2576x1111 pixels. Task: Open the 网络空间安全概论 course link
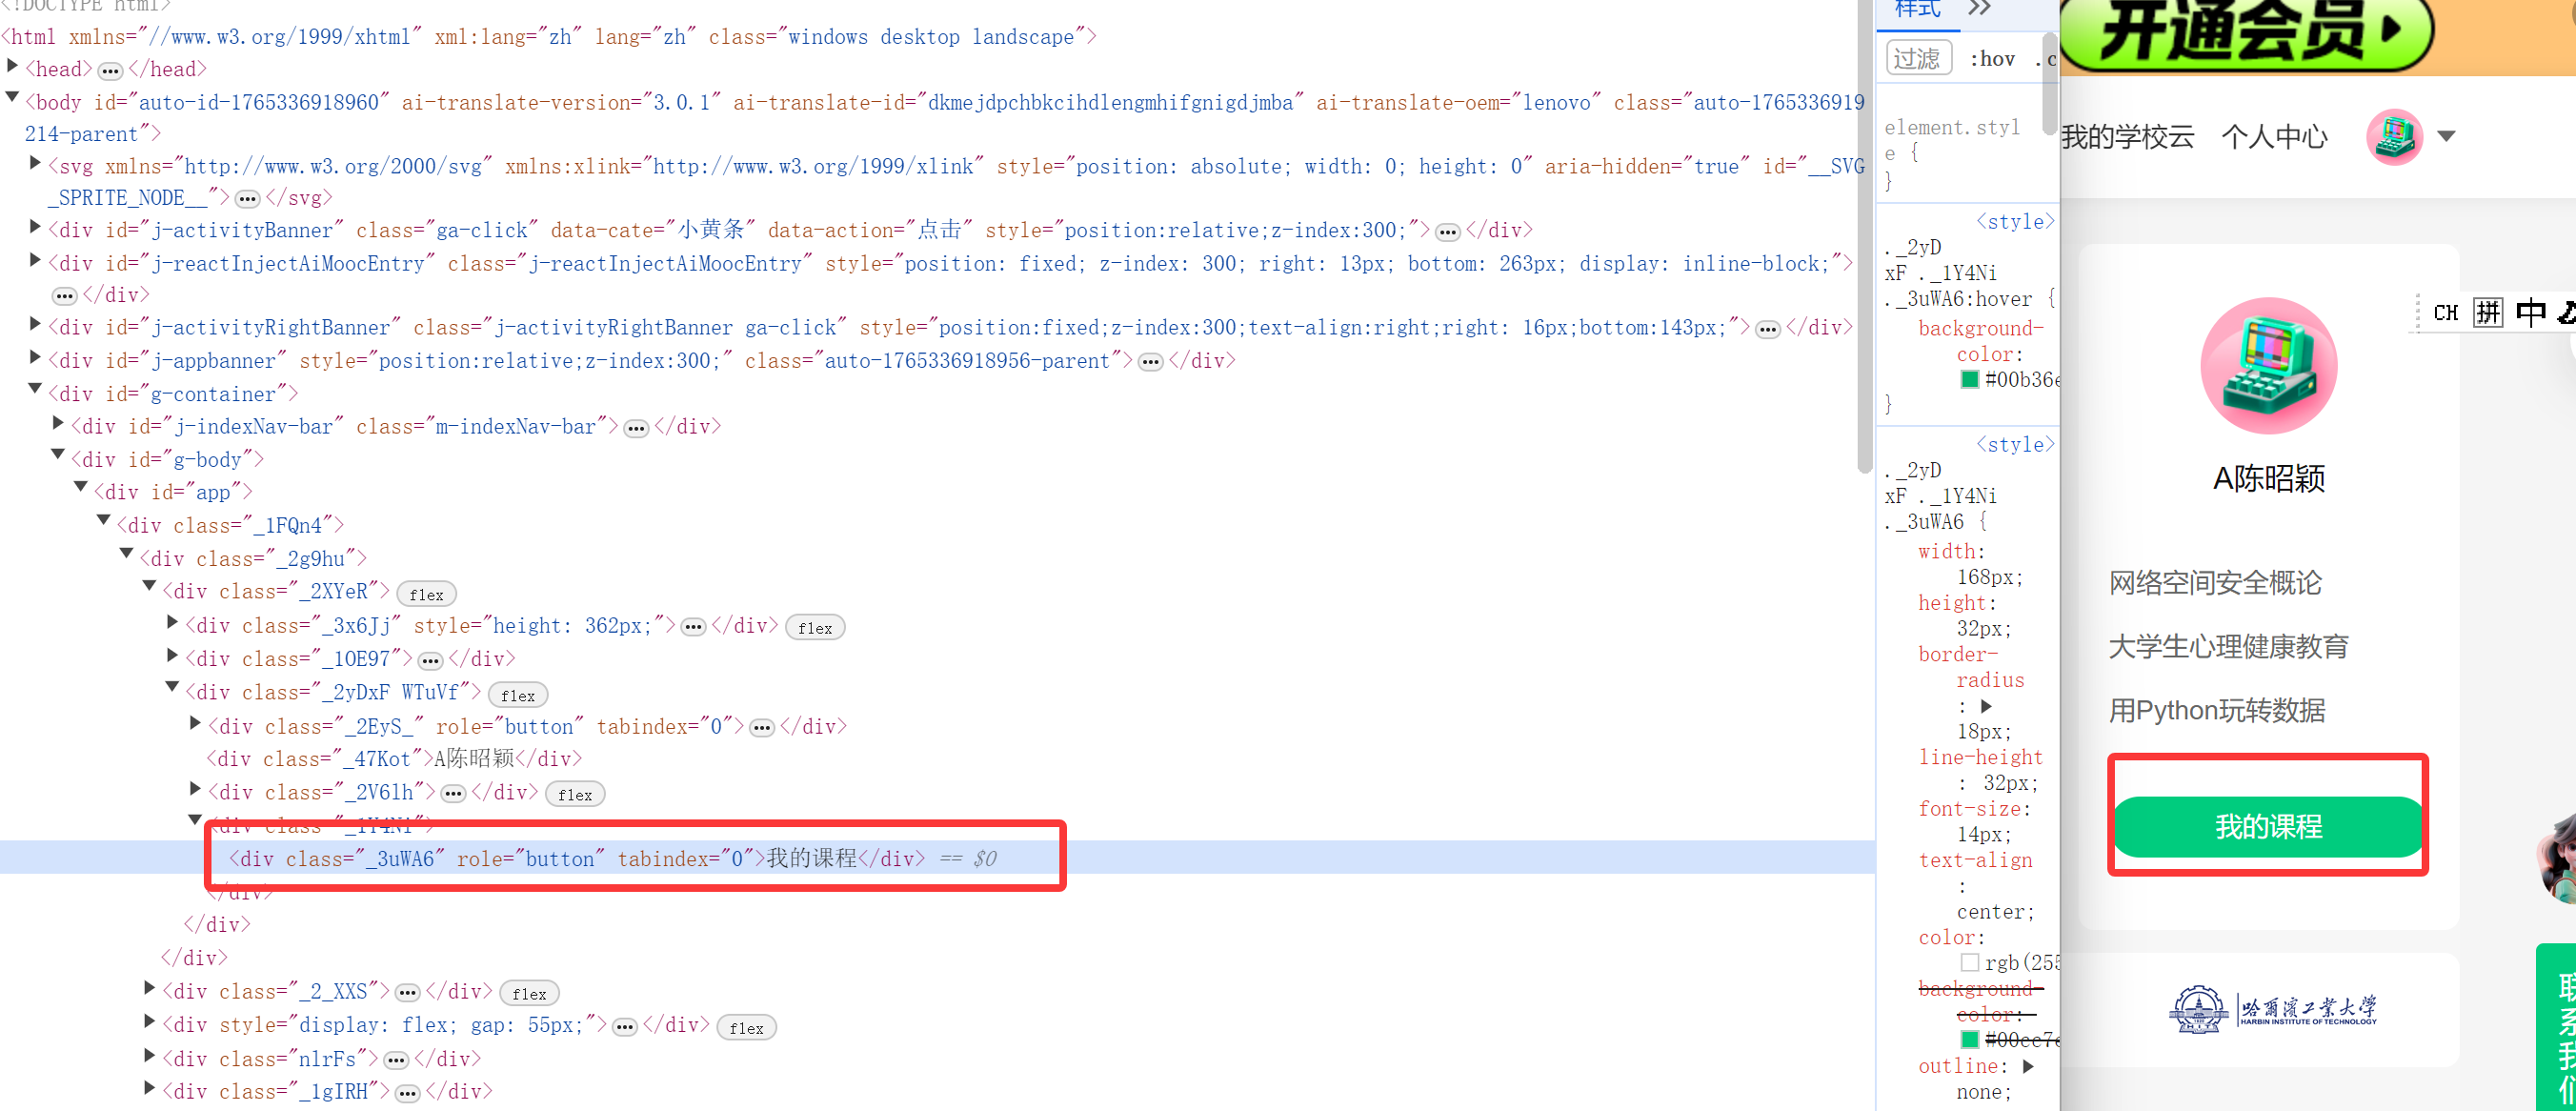coord(2214,582)
